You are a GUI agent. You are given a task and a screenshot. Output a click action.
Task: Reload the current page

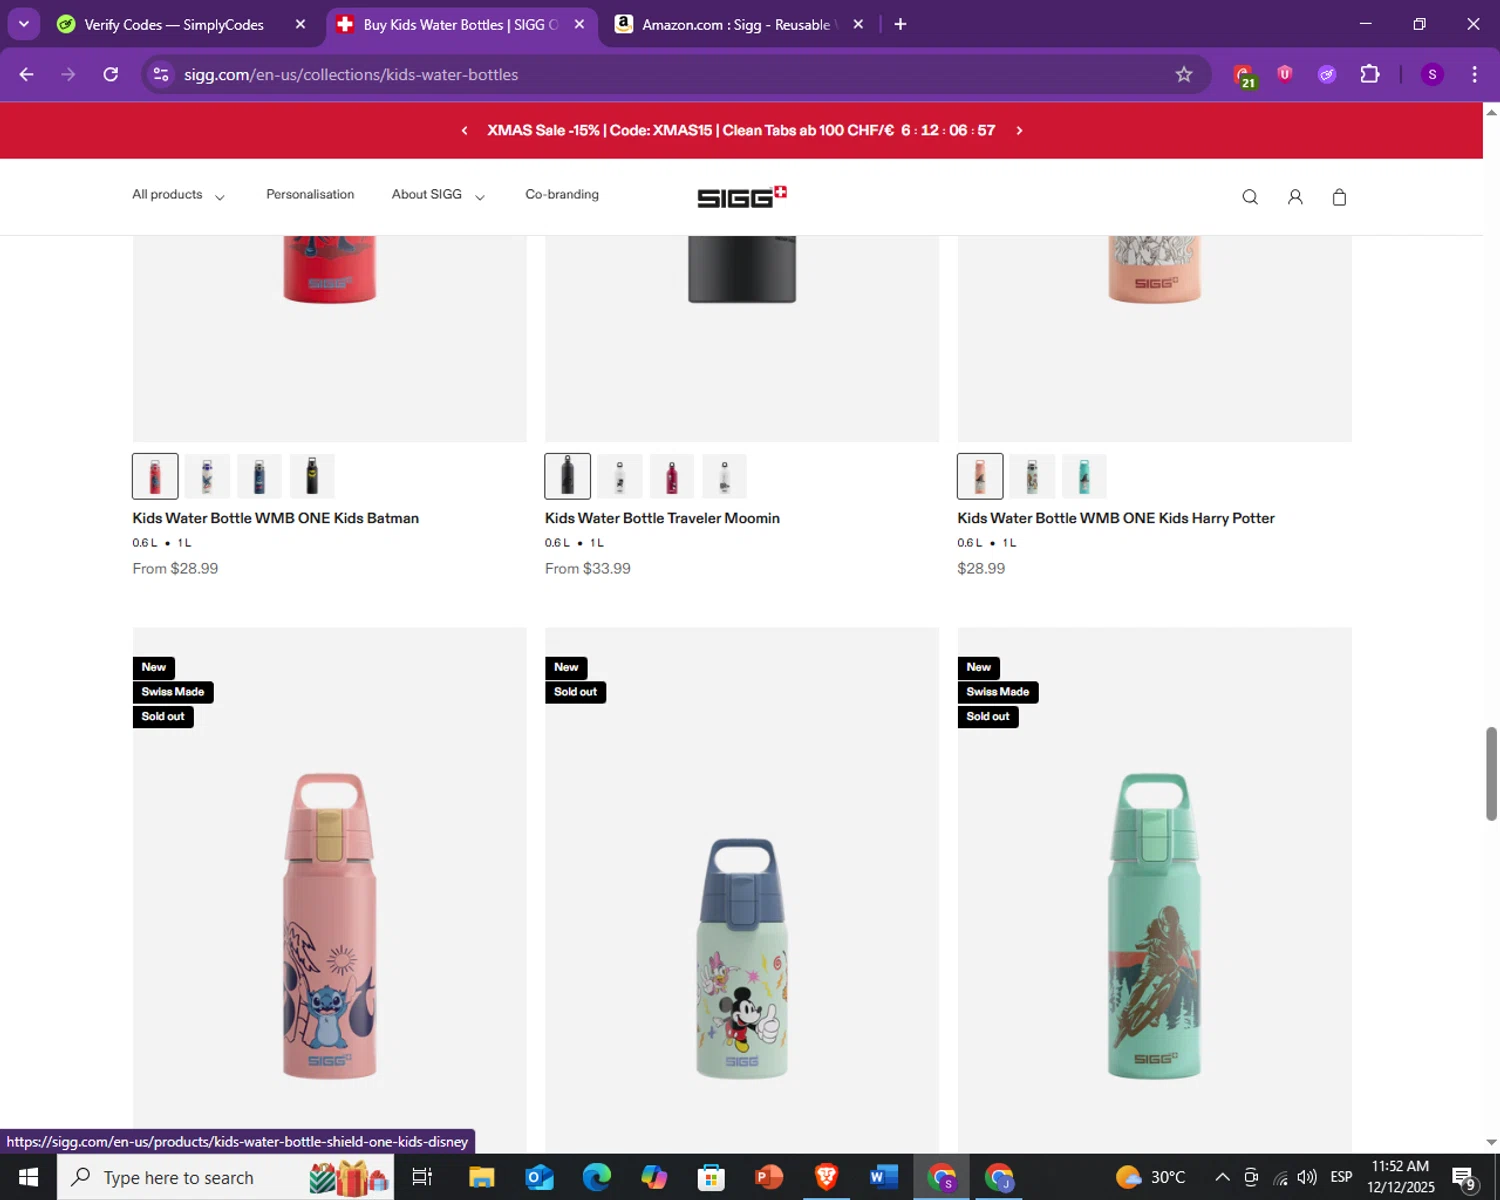coord(111,75)
